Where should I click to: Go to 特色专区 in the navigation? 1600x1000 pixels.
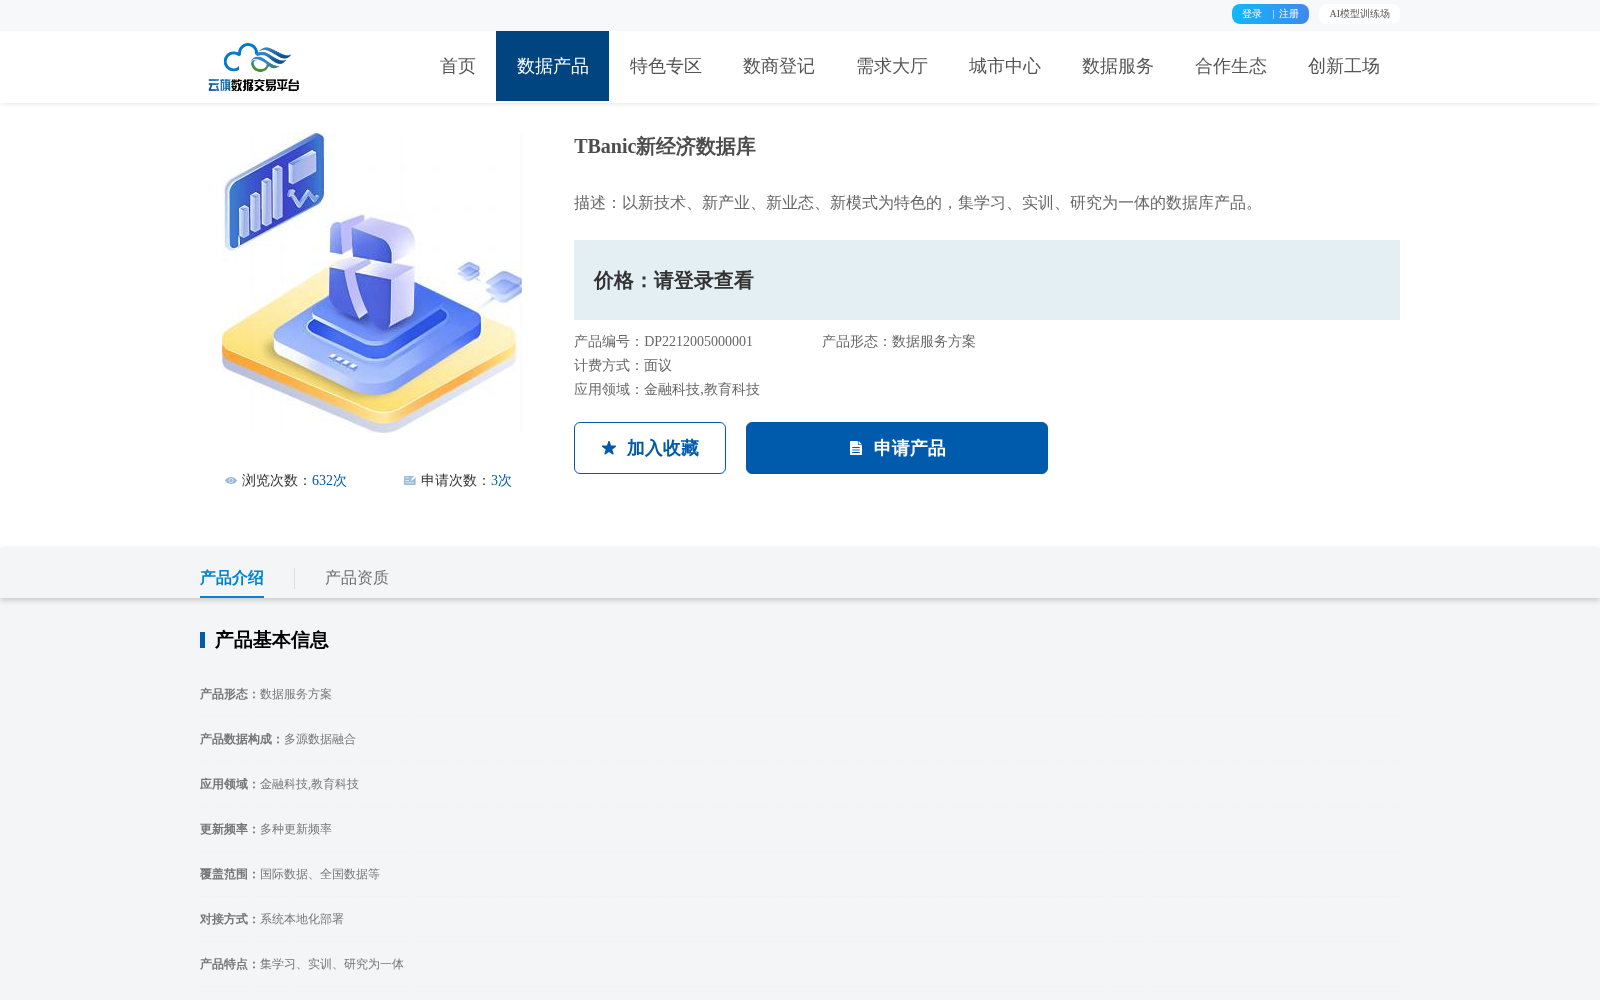[x=666, y=66]
